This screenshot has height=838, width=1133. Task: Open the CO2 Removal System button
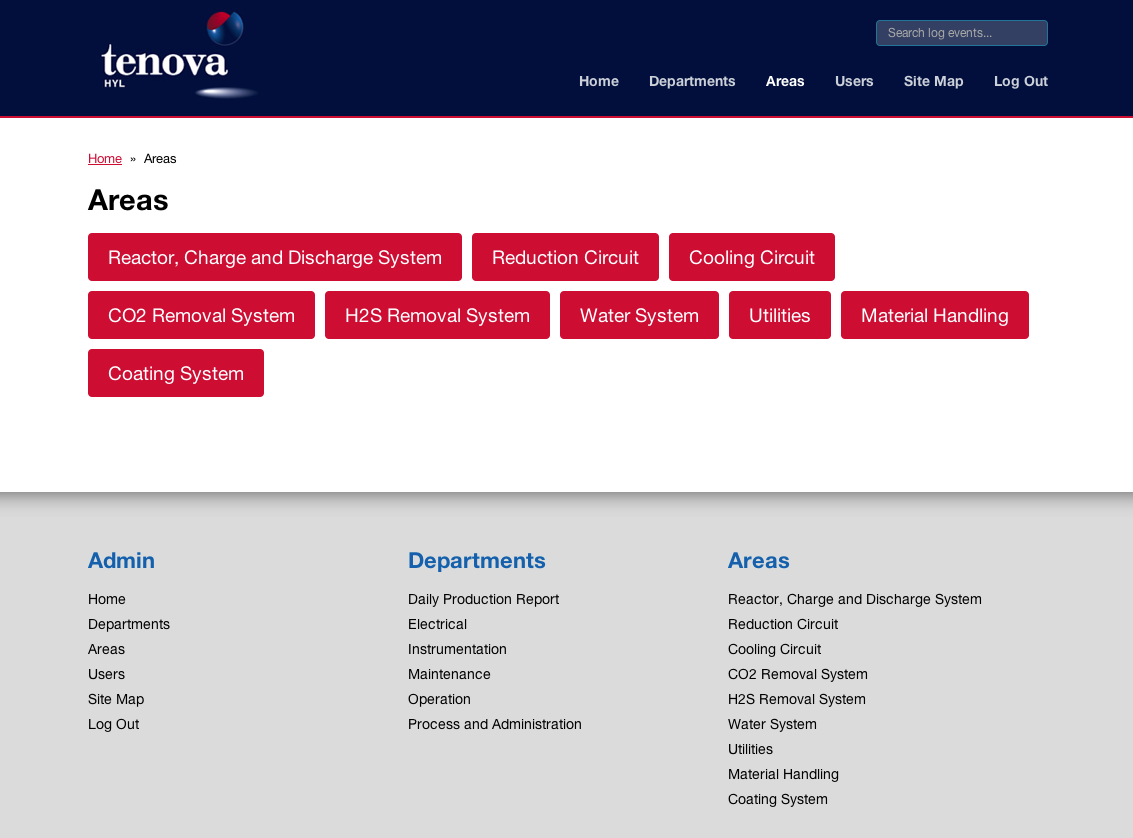pos(202,315)
